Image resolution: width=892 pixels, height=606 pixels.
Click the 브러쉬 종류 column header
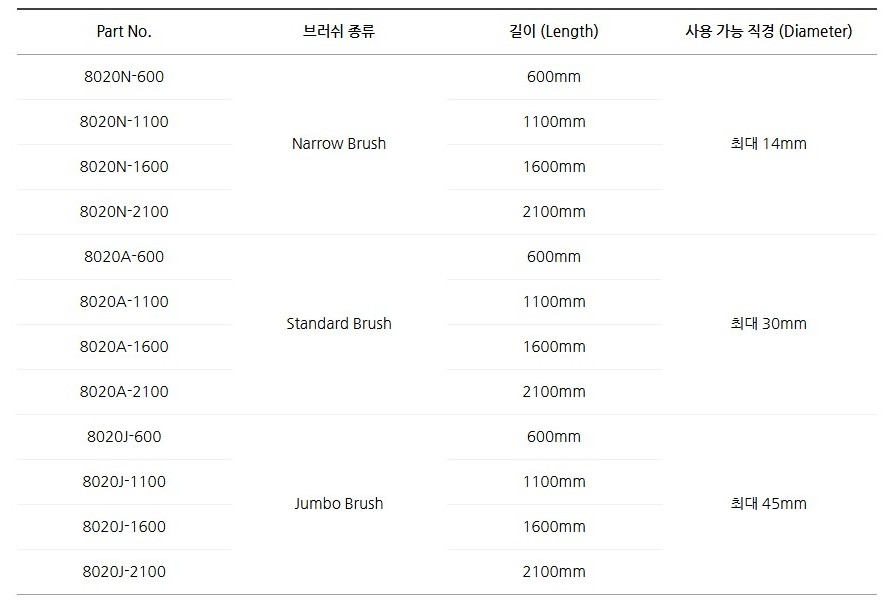(x=339, y=31)
